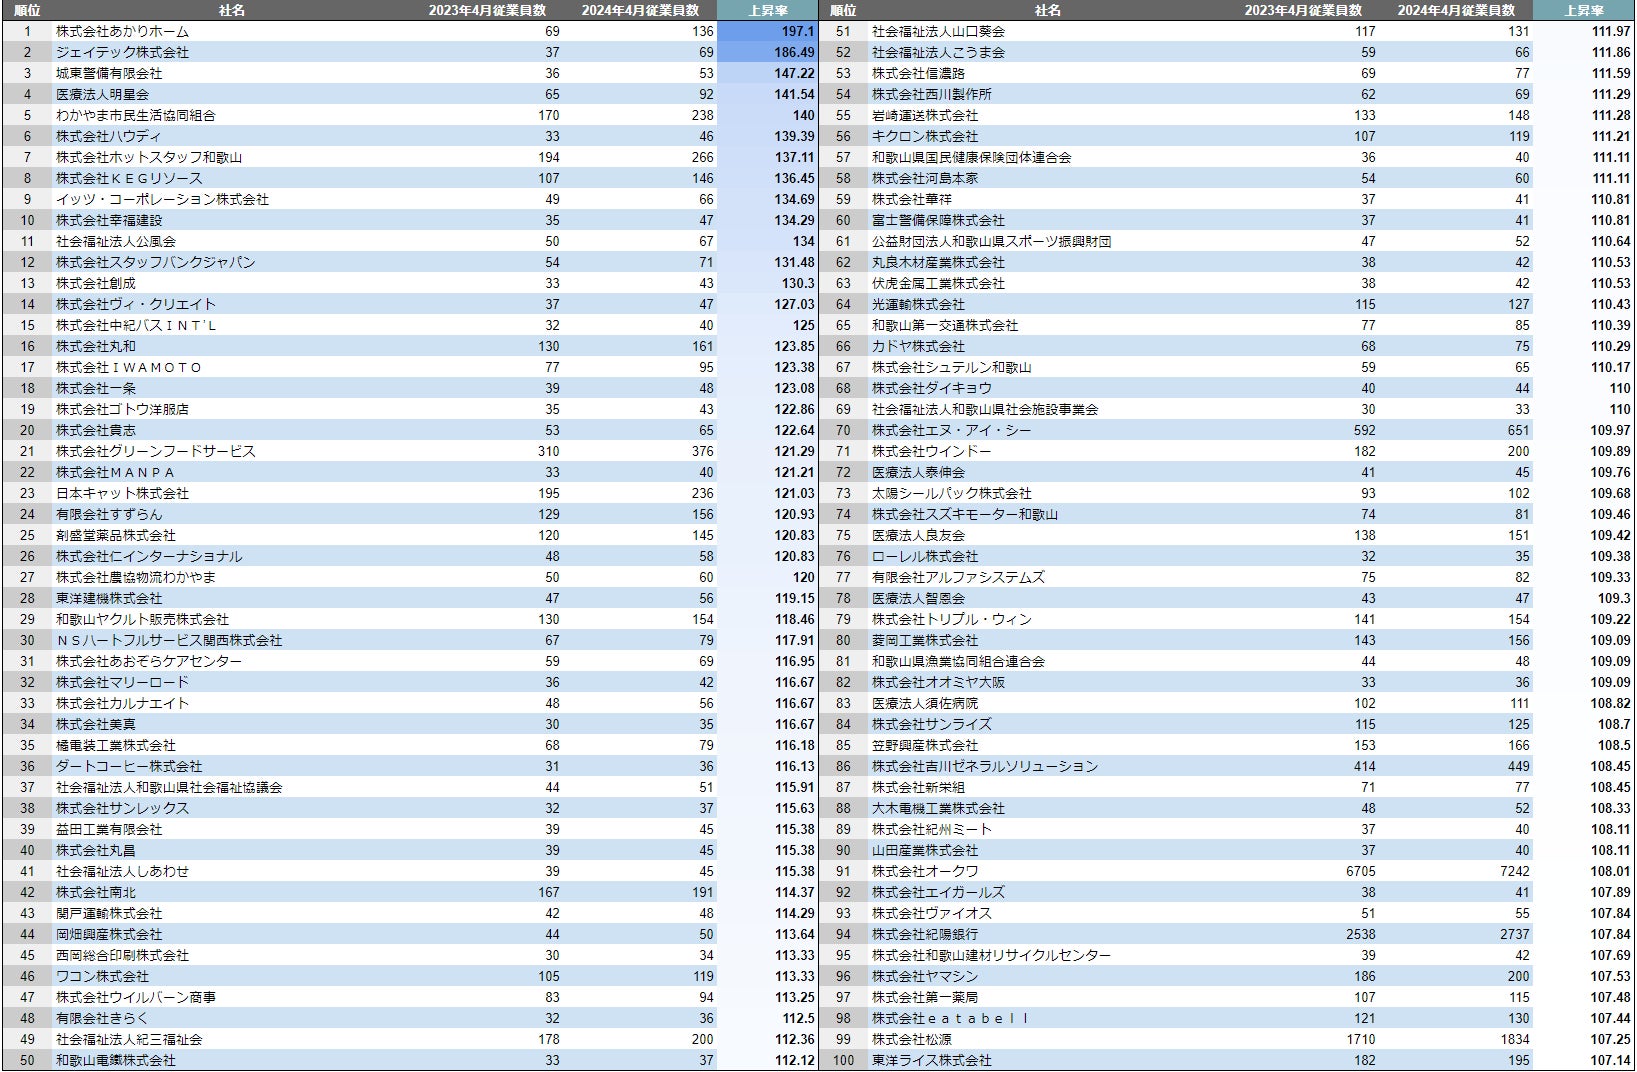Click 和歌山電鐵株式会社

coord(116,1060)
